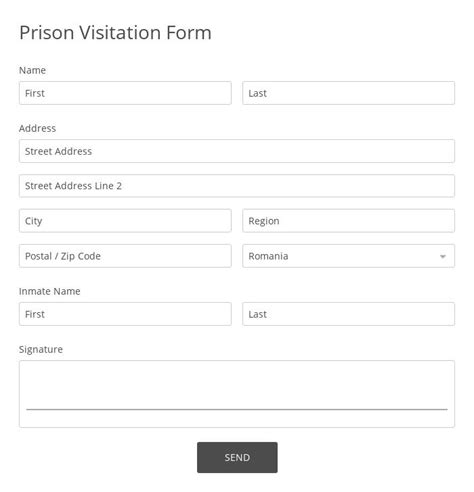Click the Inmate Name label
This screenshot has height=492, width=474.
(49, 291)
